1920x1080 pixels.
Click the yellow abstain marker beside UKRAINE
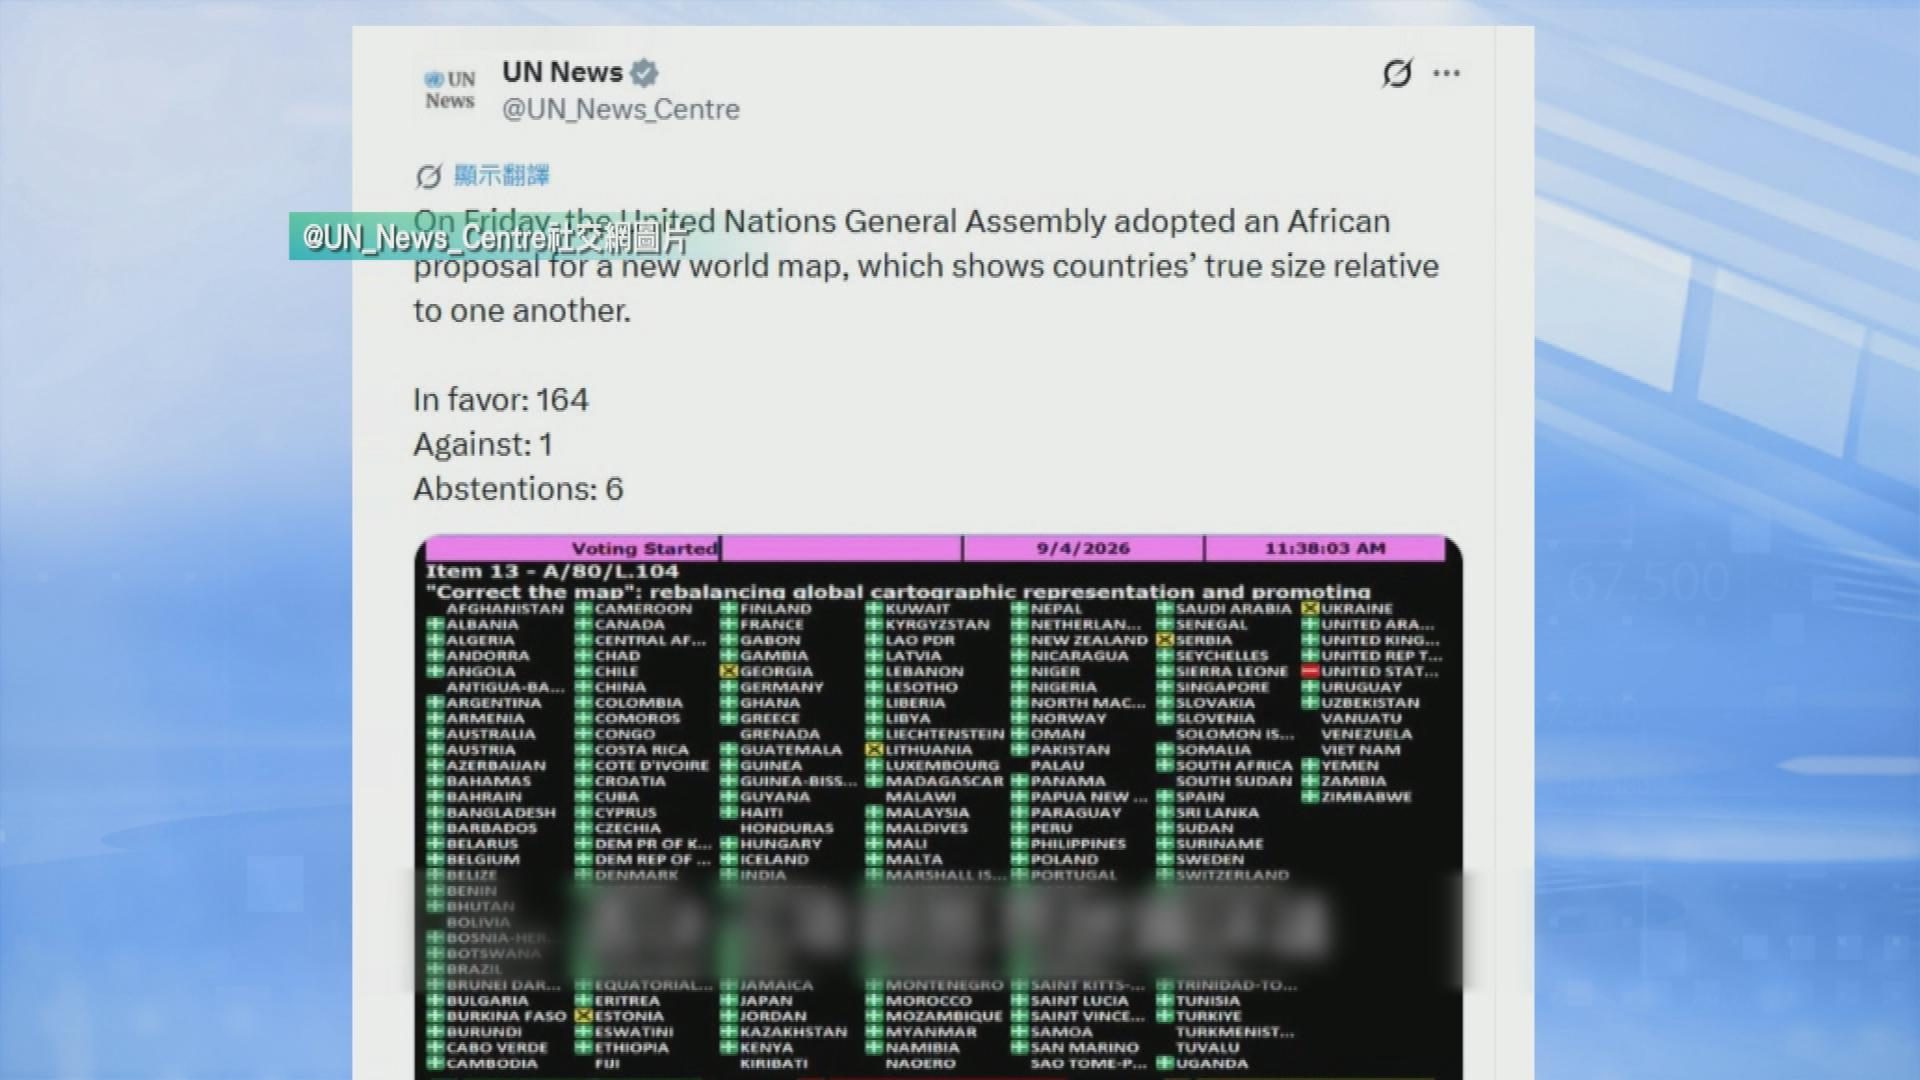(1310, 608)
